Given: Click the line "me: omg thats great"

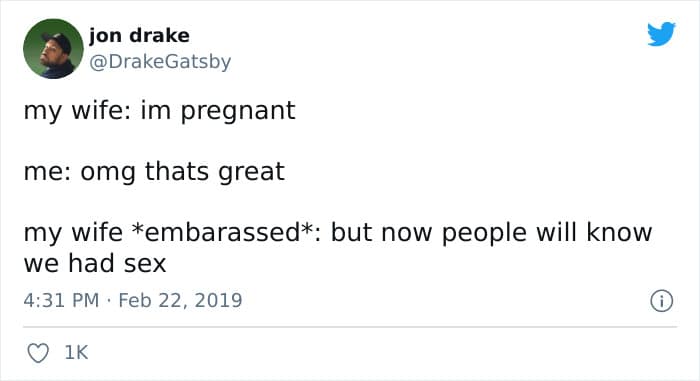Looking at the screenshot, I should (x=154, y=172).
